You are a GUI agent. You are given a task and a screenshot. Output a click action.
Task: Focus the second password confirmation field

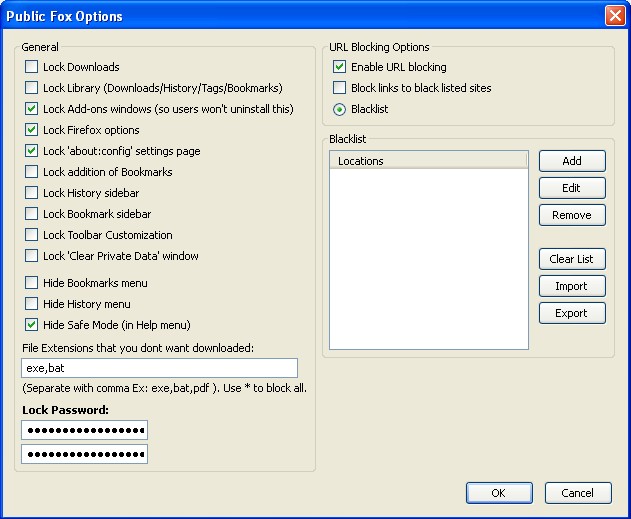click(85, 454)
